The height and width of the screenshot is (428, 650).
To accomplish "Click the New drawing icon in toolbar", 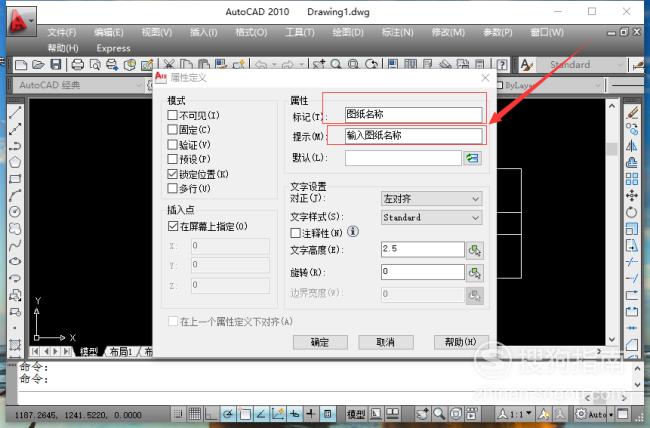I will coord(21,65).
